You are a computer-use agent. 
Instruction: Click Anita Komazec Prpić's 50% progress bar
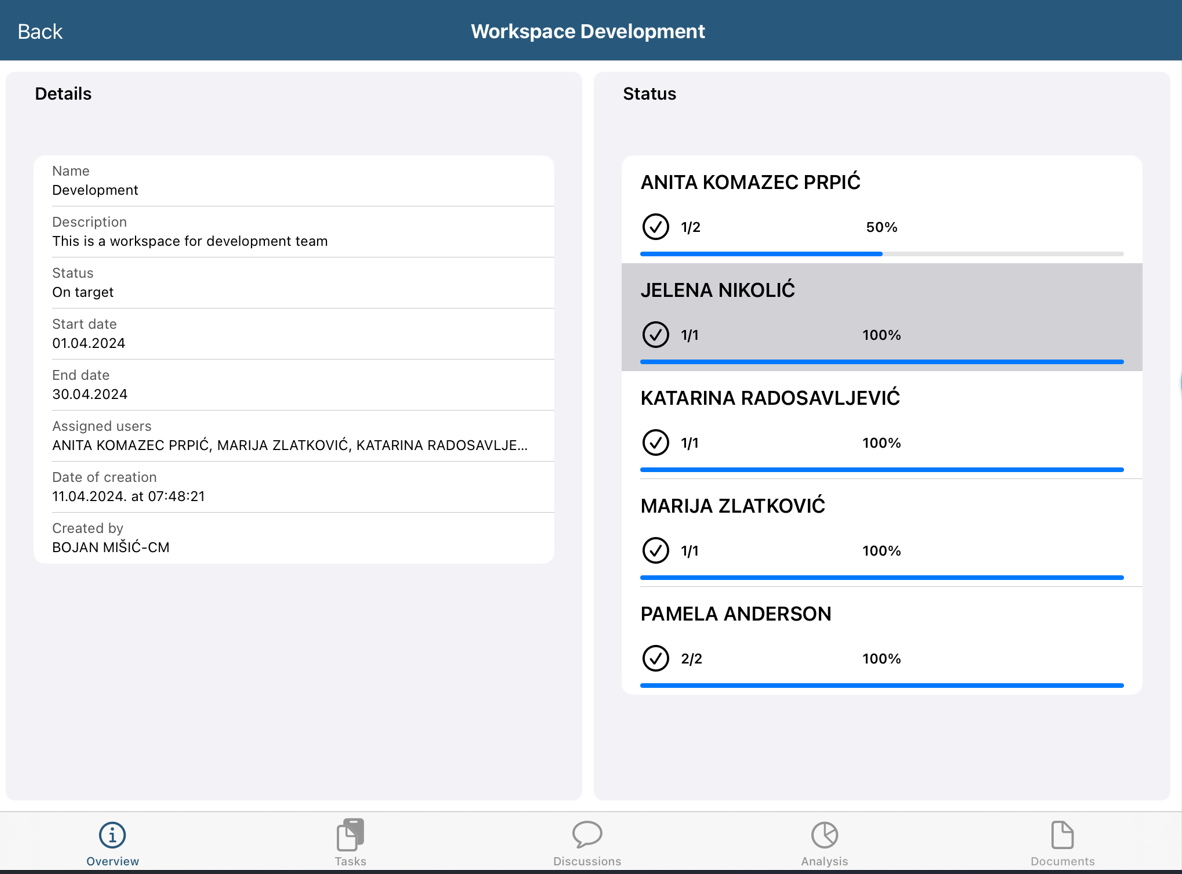(881, 254)
